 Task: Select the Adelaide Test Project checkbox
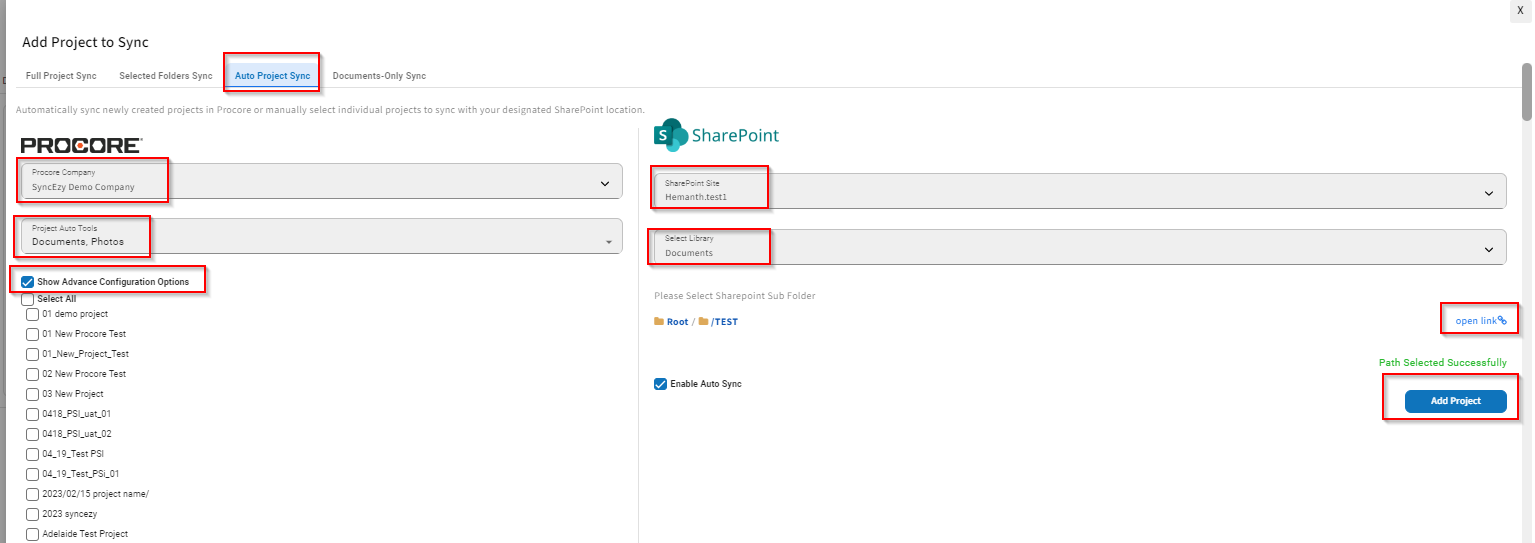pos(32,534)
